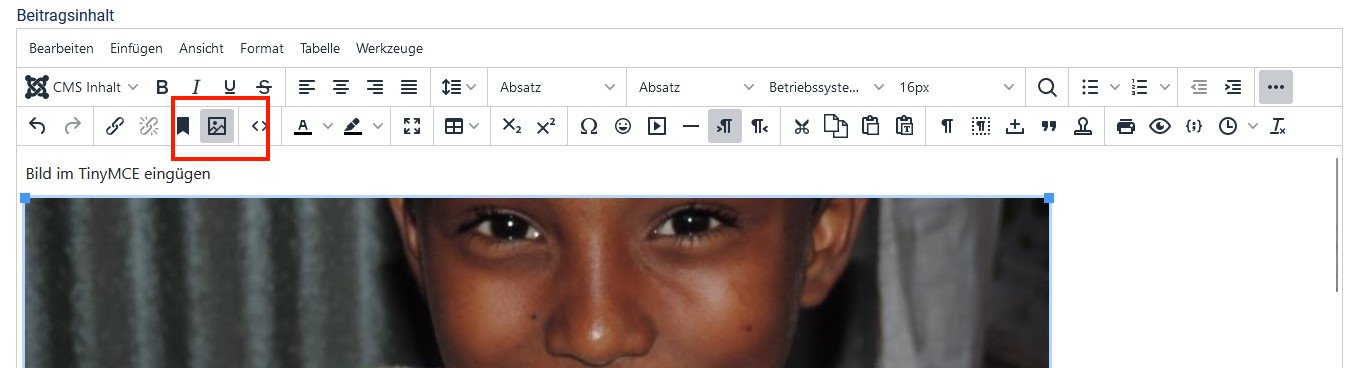Click the insert/edit image icon
This screenshot has width=1347, height=368.
pos(217,126)
